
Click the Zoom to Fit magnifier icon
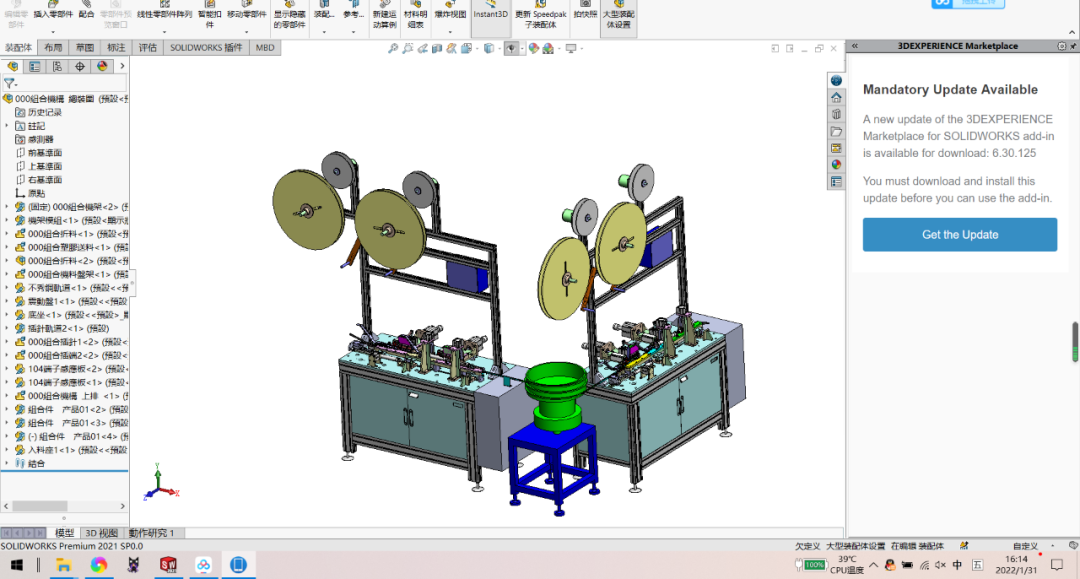click(393, 48)
